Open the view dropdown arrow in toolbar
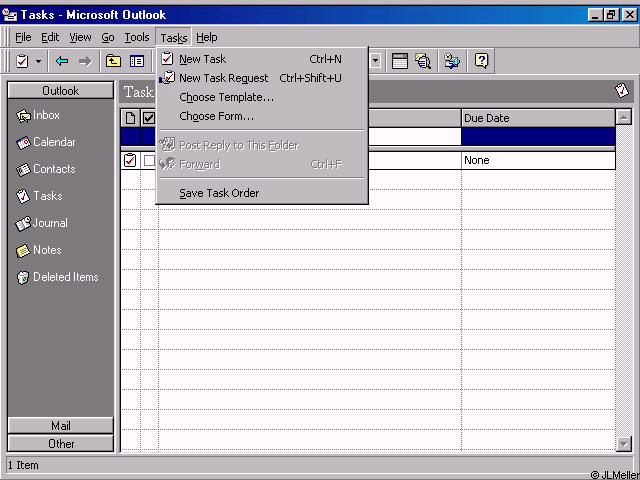Image resolution: width=640 pixels, height=480 pixels. (376, 62)
